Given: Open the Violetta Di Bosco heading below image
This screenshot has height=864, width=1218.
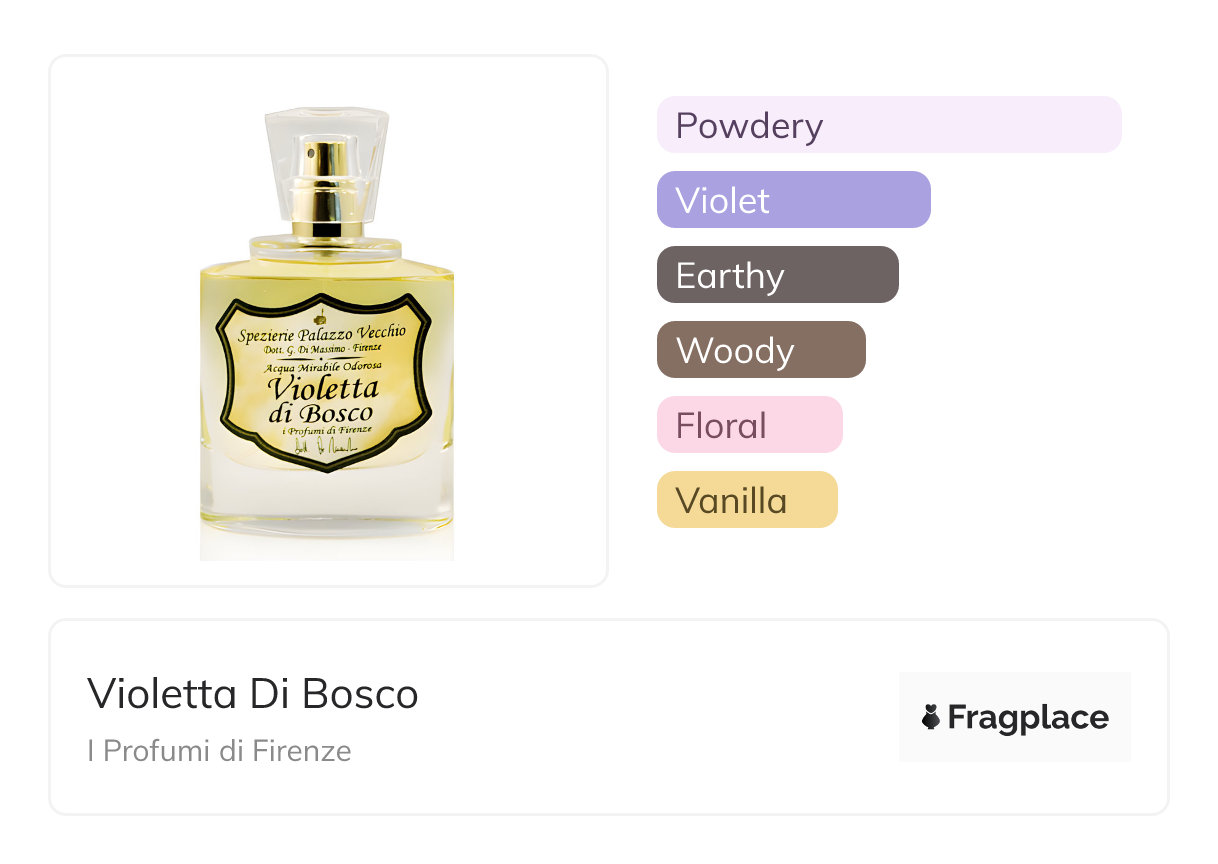Looking at the screenshot, I should tap(252, 694).
